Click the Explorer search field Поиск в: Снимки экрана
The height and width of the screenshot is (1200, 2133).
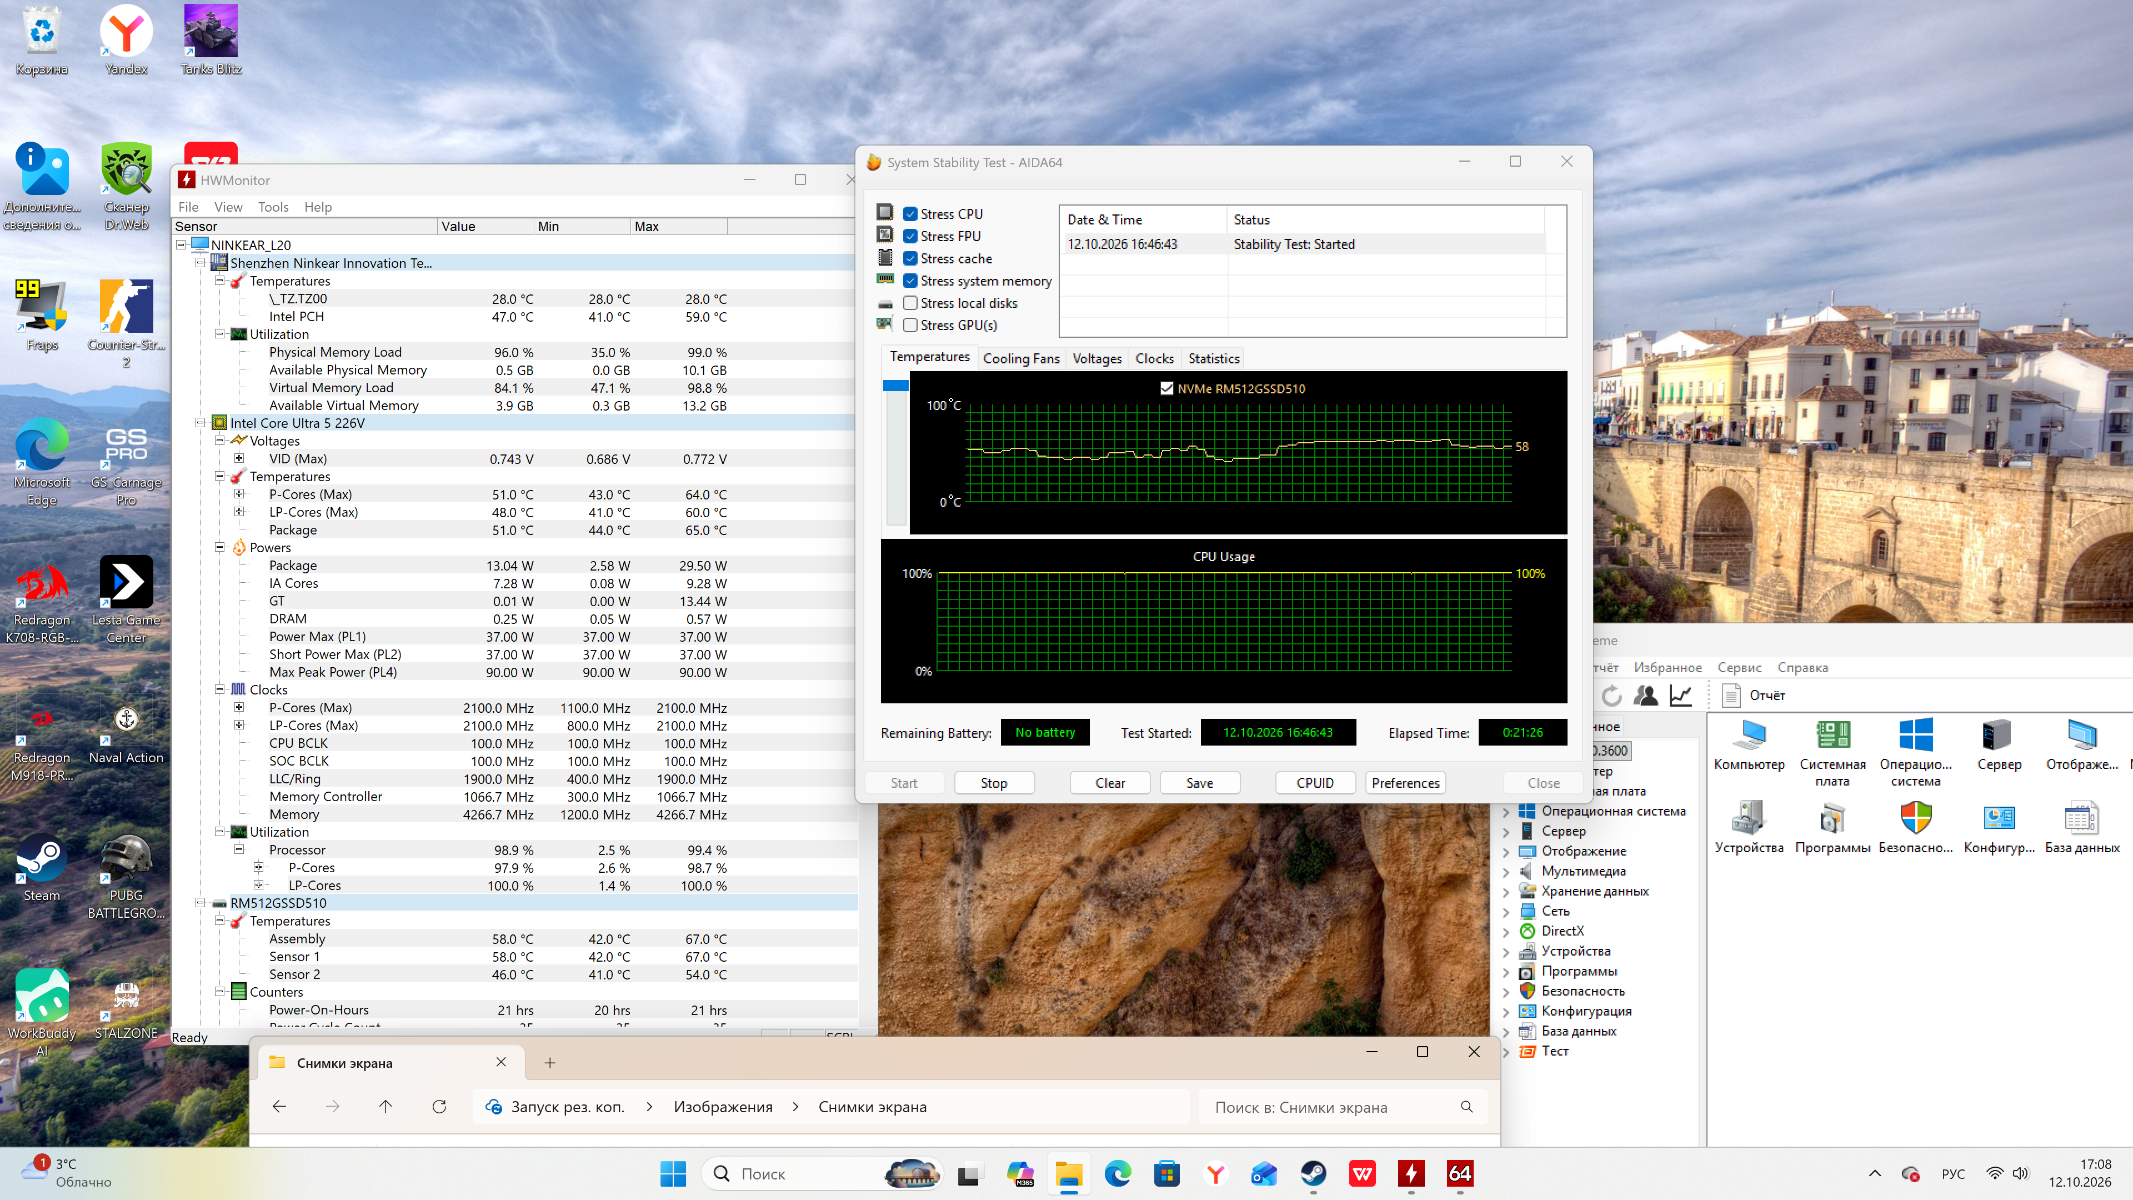click(1342, 1107)
